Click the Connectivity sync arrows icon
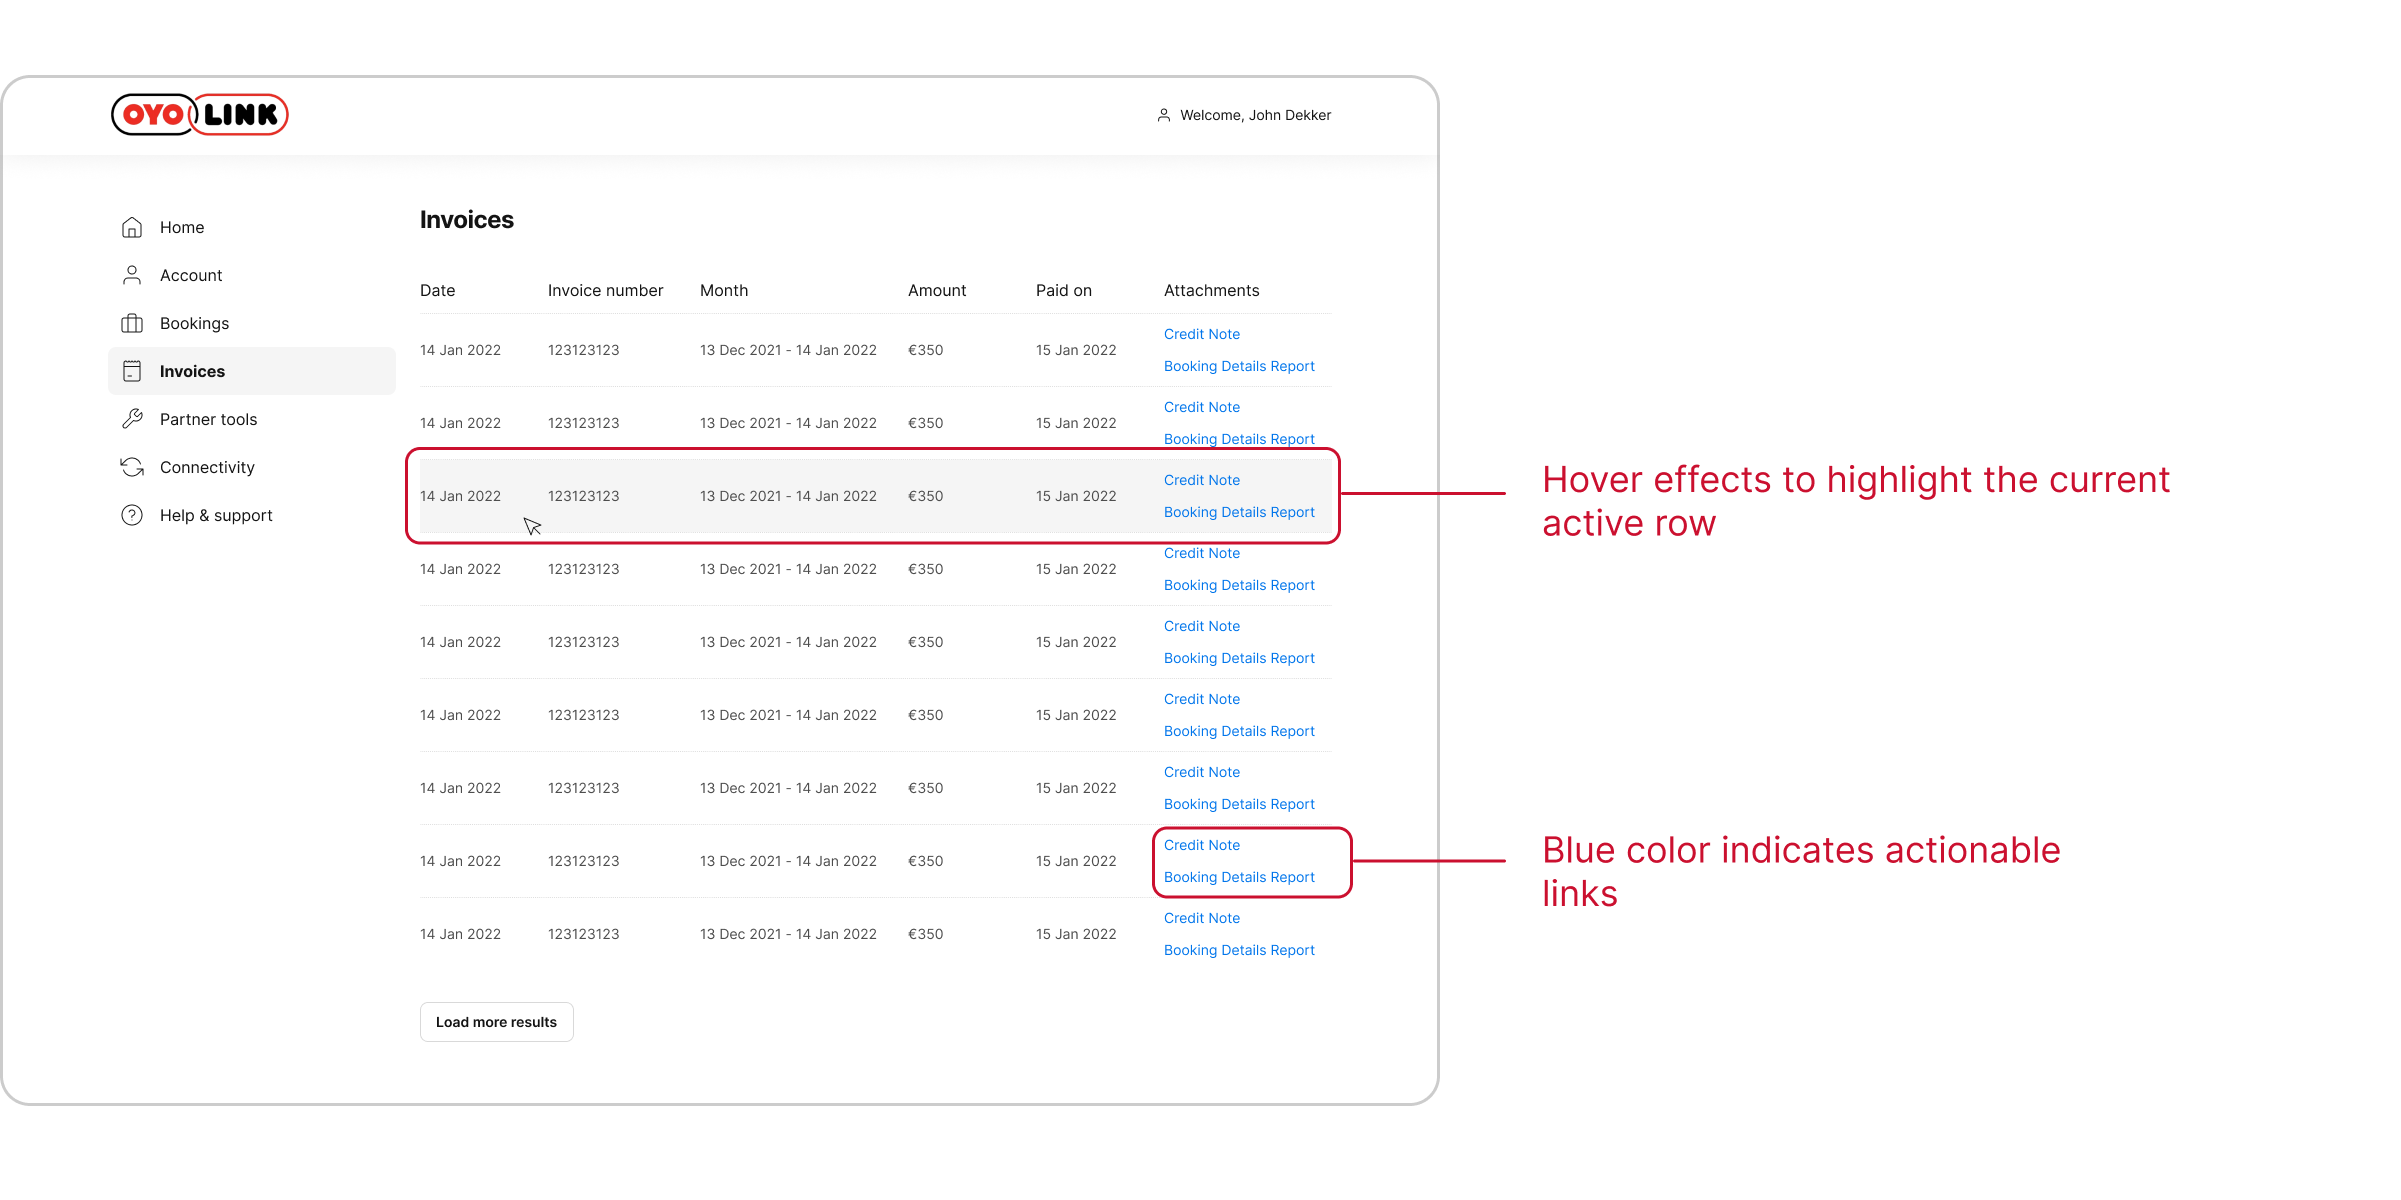Image resolution: width=2401 pixels, height=1200 pixels. click(132, 467)
